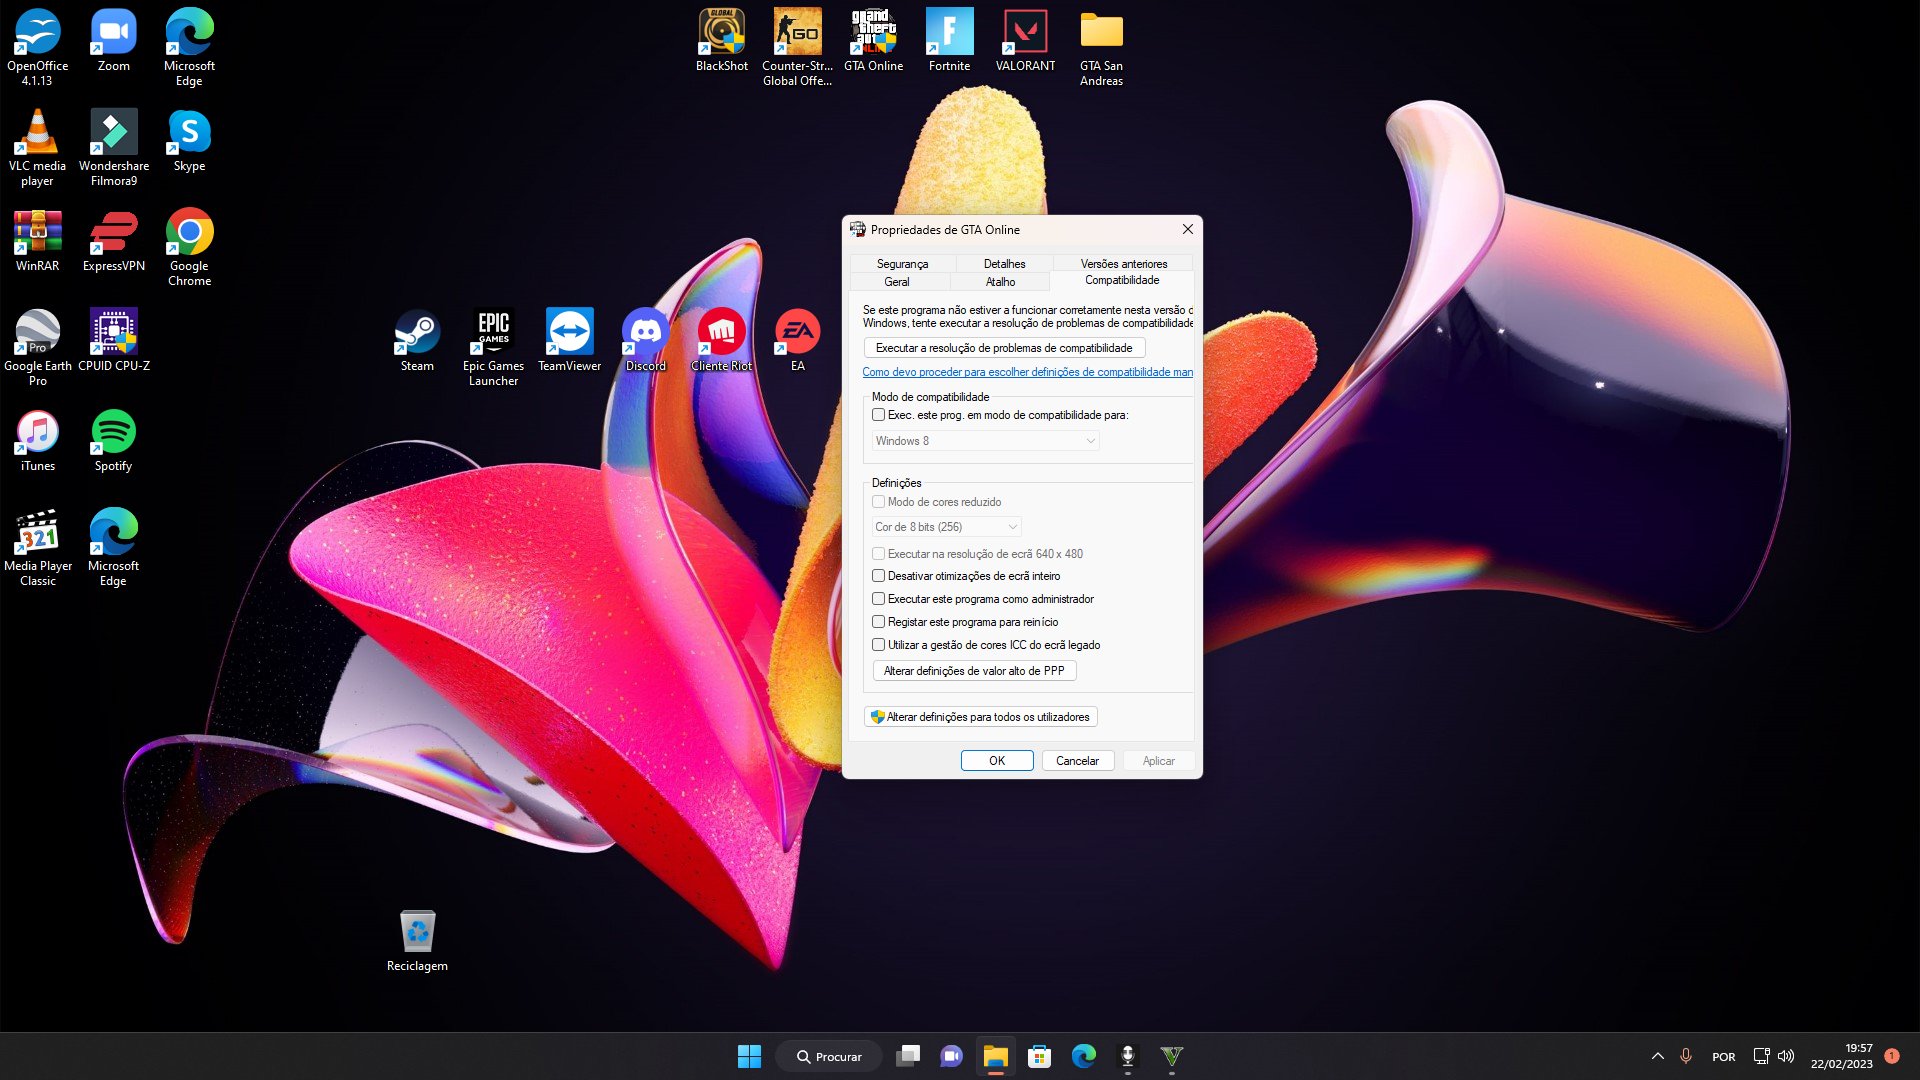Open the compatibility settings help link
This screenshot has height=1080, width=1920.
(1027, 372)
